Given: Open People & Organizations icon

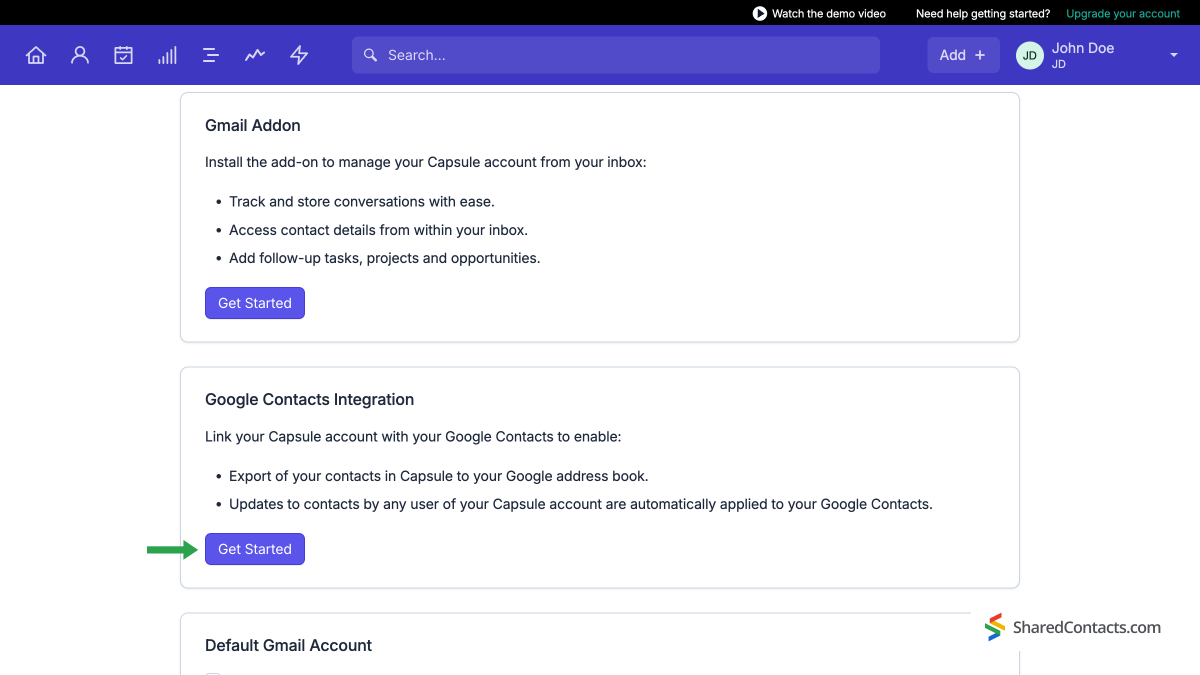Looking at the screenshot, I should (x=80, y=55).
